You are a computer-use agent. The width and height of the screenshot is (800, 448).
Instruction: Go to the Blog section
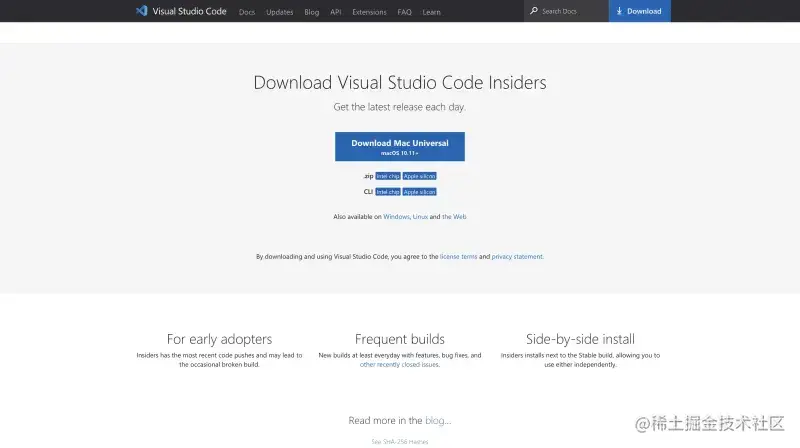312,12
